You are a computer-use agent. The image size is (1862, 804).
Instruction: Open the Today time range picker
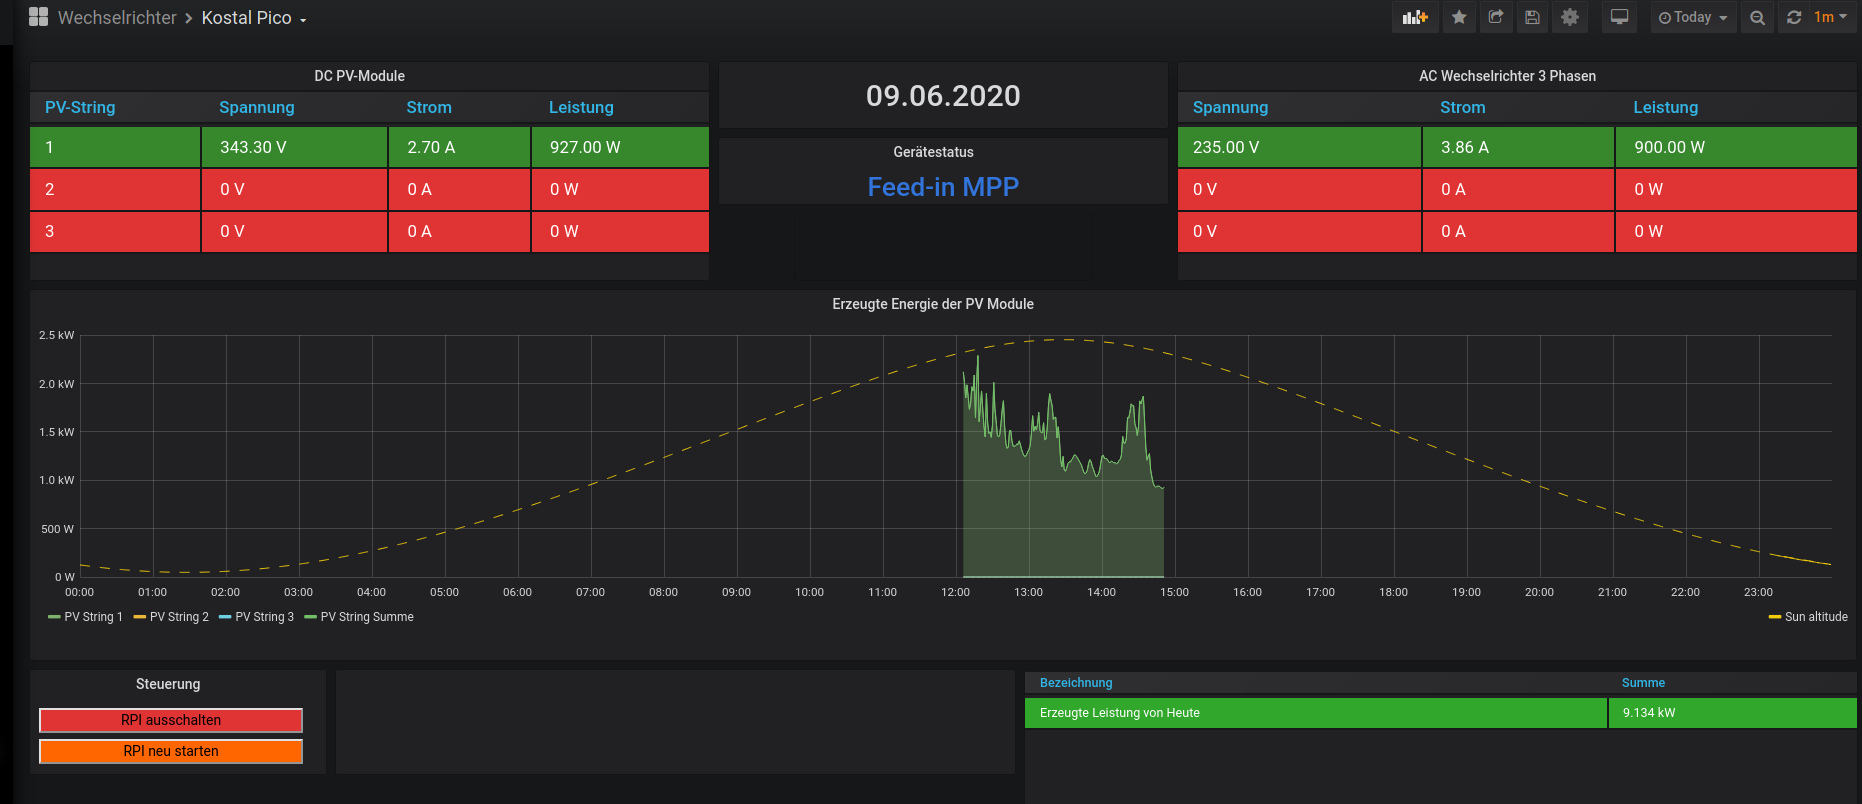[x=1692, y=17]
